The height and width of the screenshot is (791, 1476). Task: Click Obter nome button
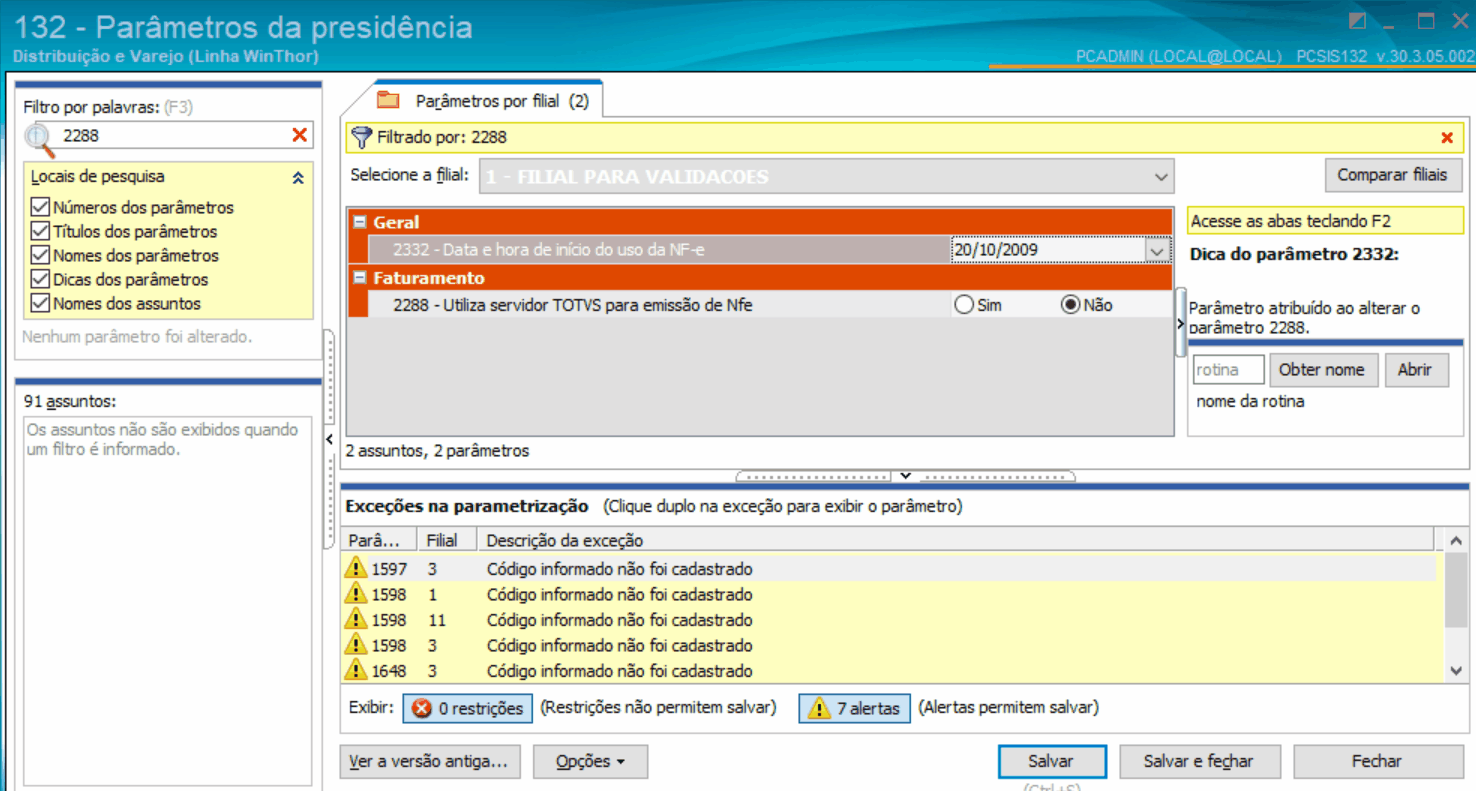(x=1321, y=370)
